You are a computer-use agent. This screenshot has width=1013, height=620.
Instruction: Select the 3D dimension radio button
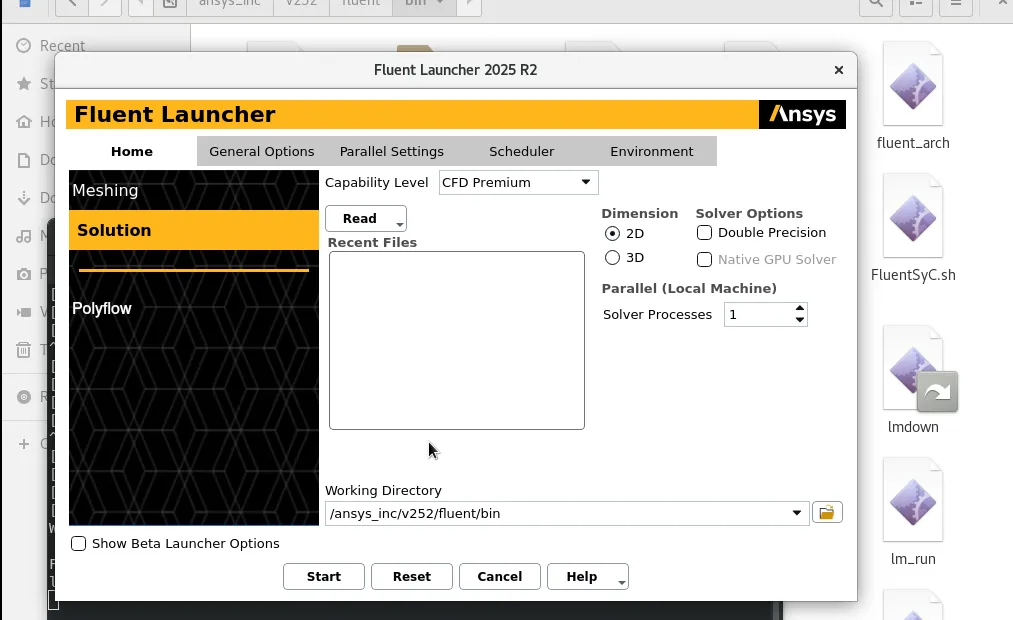click(x=612, y=258)
